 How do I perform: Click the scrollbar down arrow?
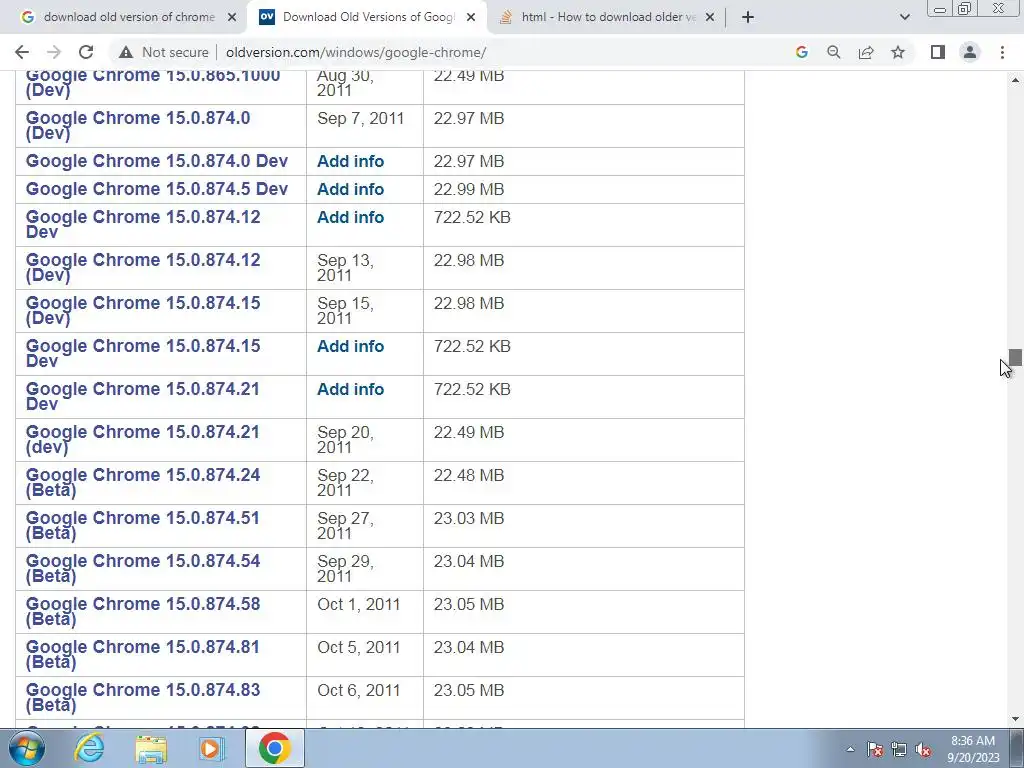[1015, 719]
